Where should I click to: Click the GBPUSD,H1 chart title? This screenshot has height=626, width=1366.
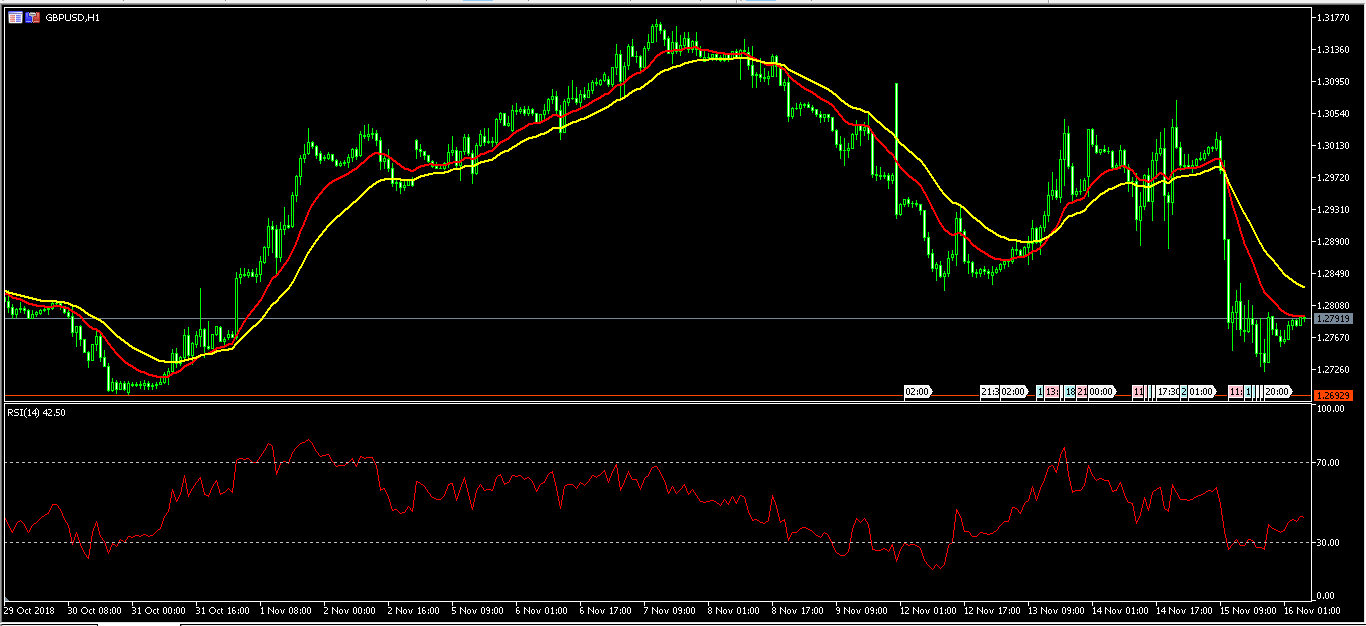(72, 18)
